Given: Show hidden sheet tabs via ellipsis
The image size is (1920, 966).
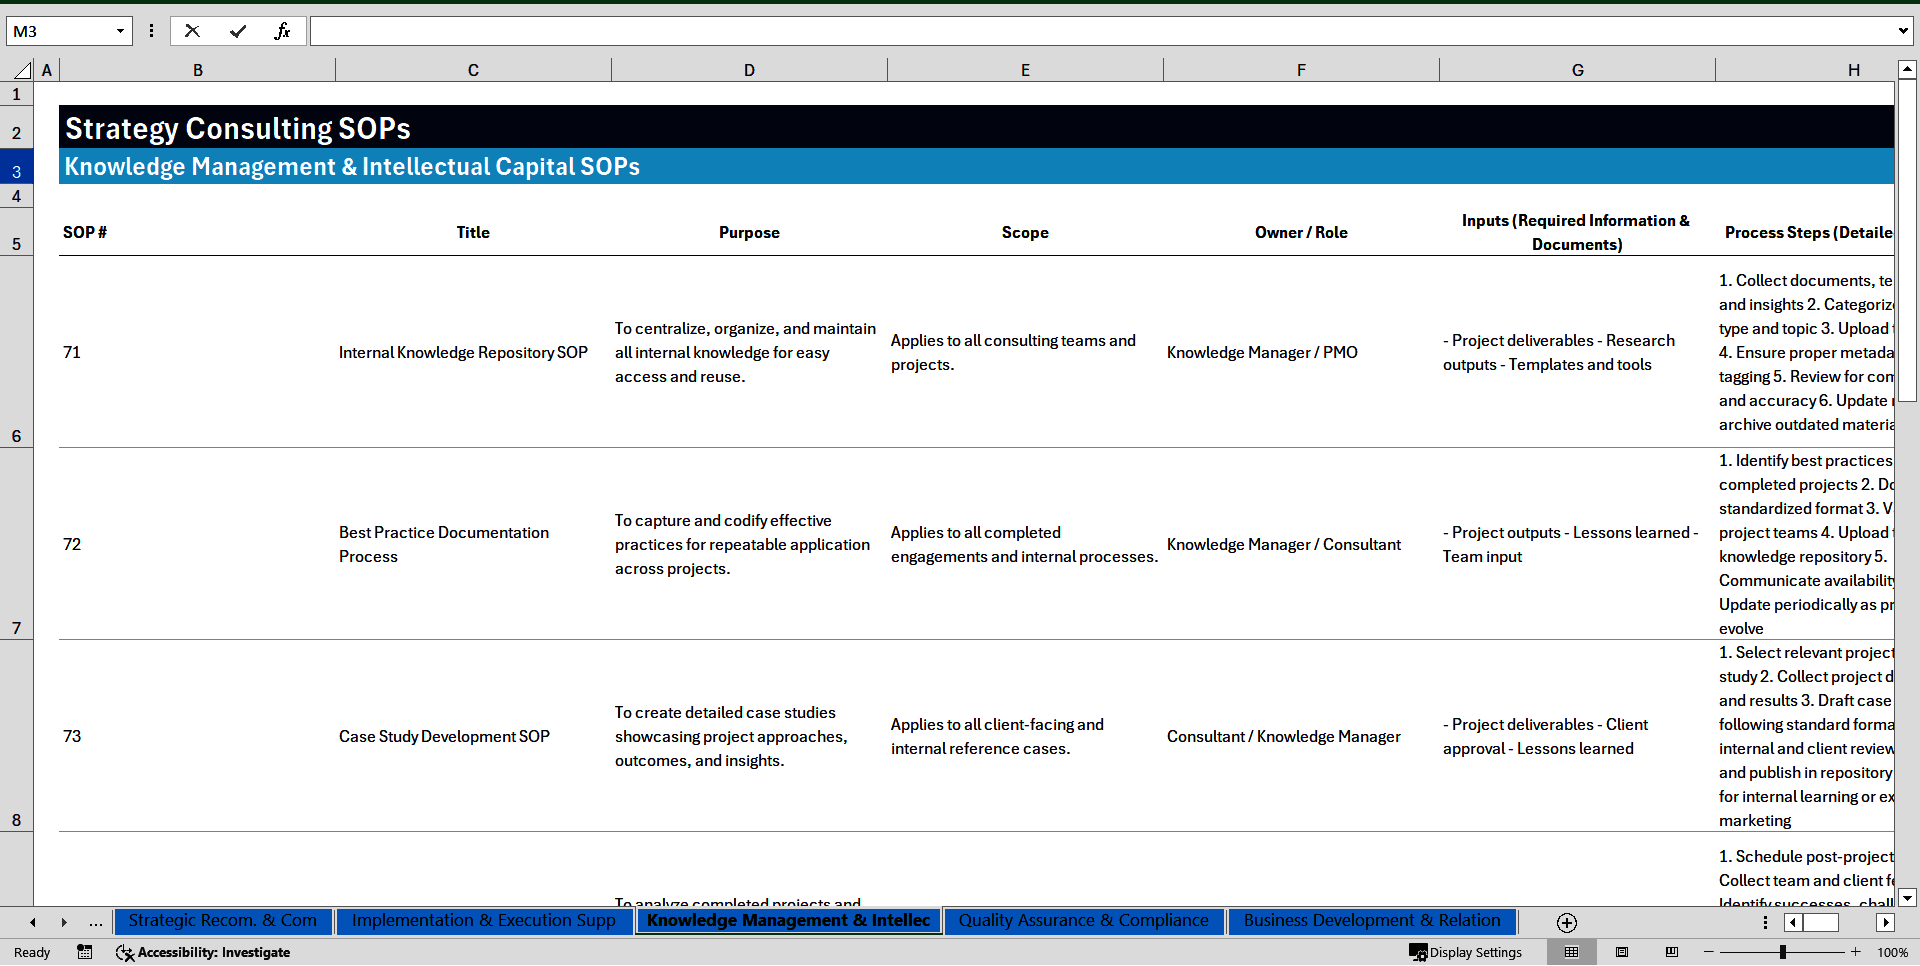Looking at the screenshot, I should point(96,922).
